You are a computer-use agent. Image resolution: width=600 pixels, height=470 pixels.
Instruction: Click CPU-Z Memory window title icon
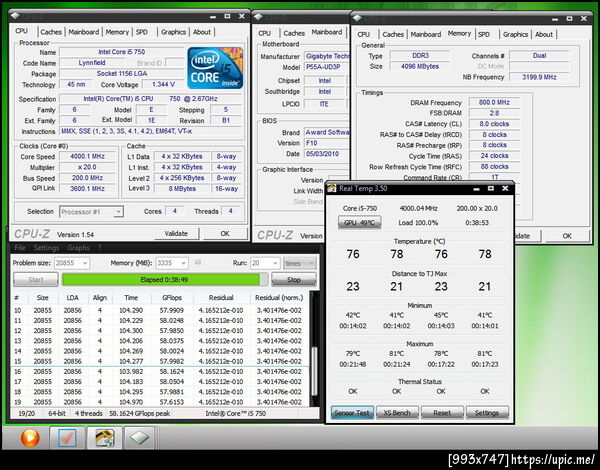pos(357,18)
